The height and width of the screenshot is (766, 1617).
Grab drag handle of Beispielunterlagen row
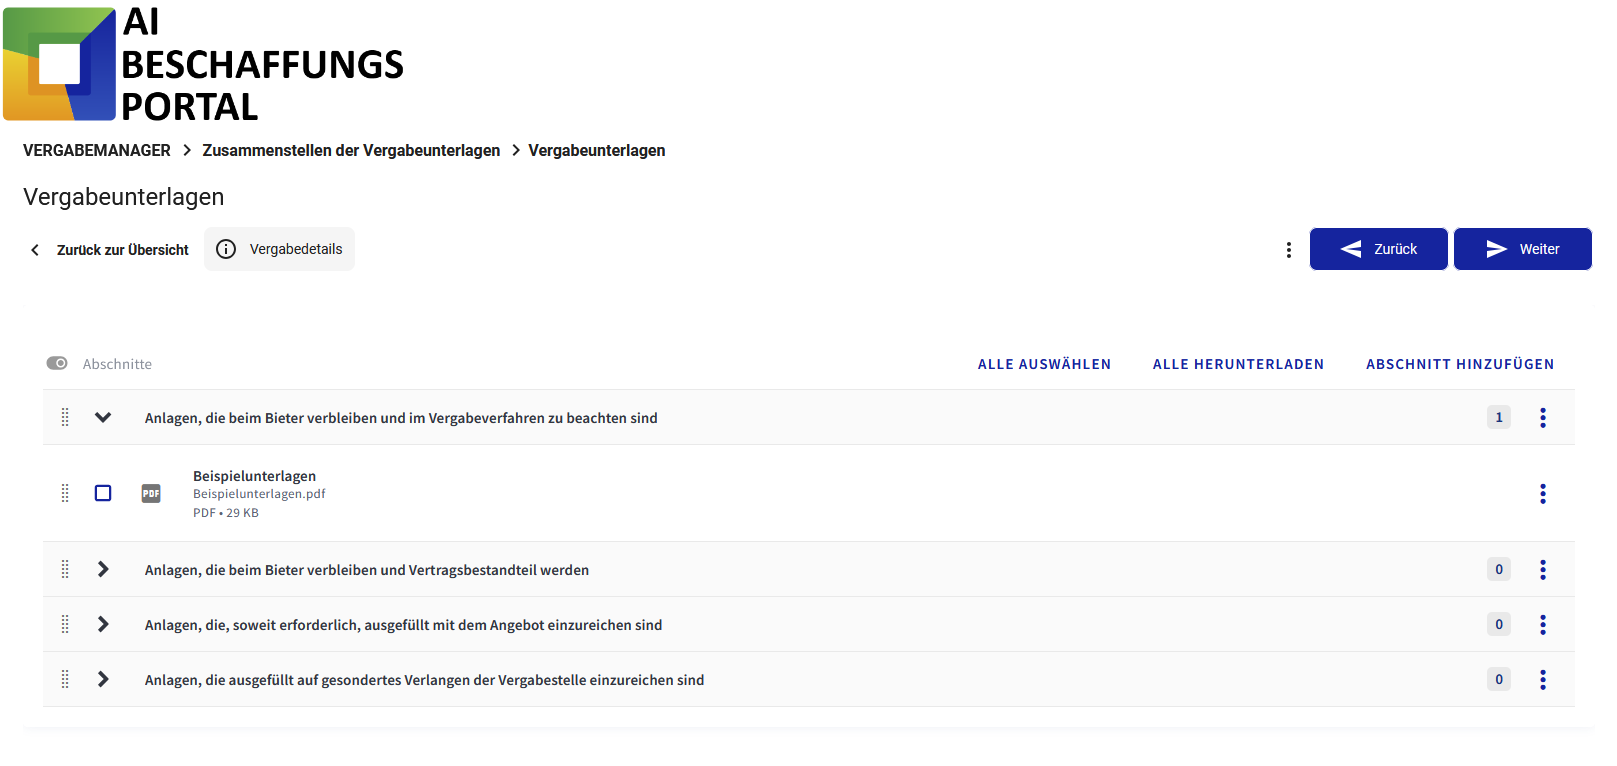65,494
